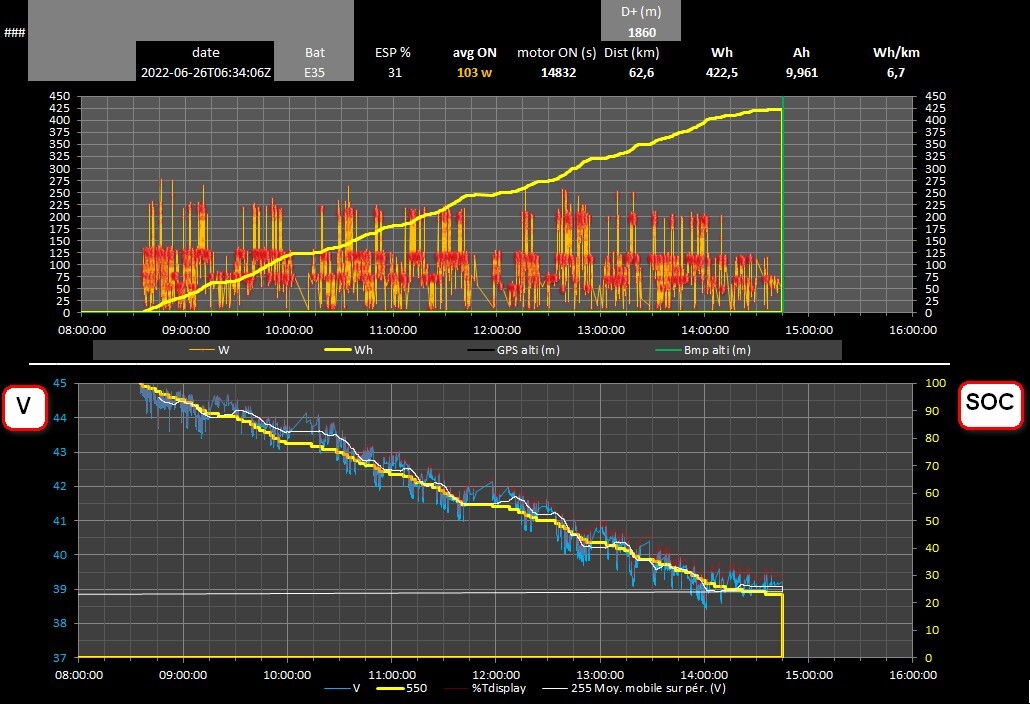Click the 60 label on the SOC axis

(932, 493)
